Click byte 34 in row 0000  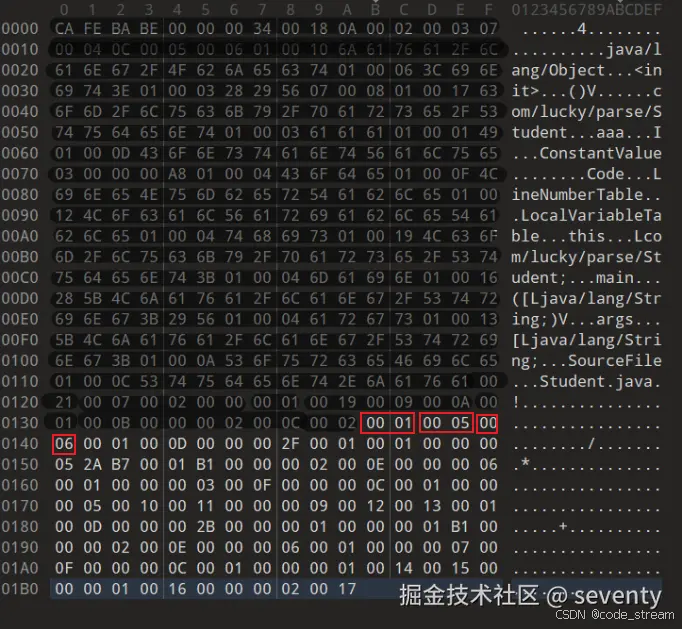click(262, 29)
